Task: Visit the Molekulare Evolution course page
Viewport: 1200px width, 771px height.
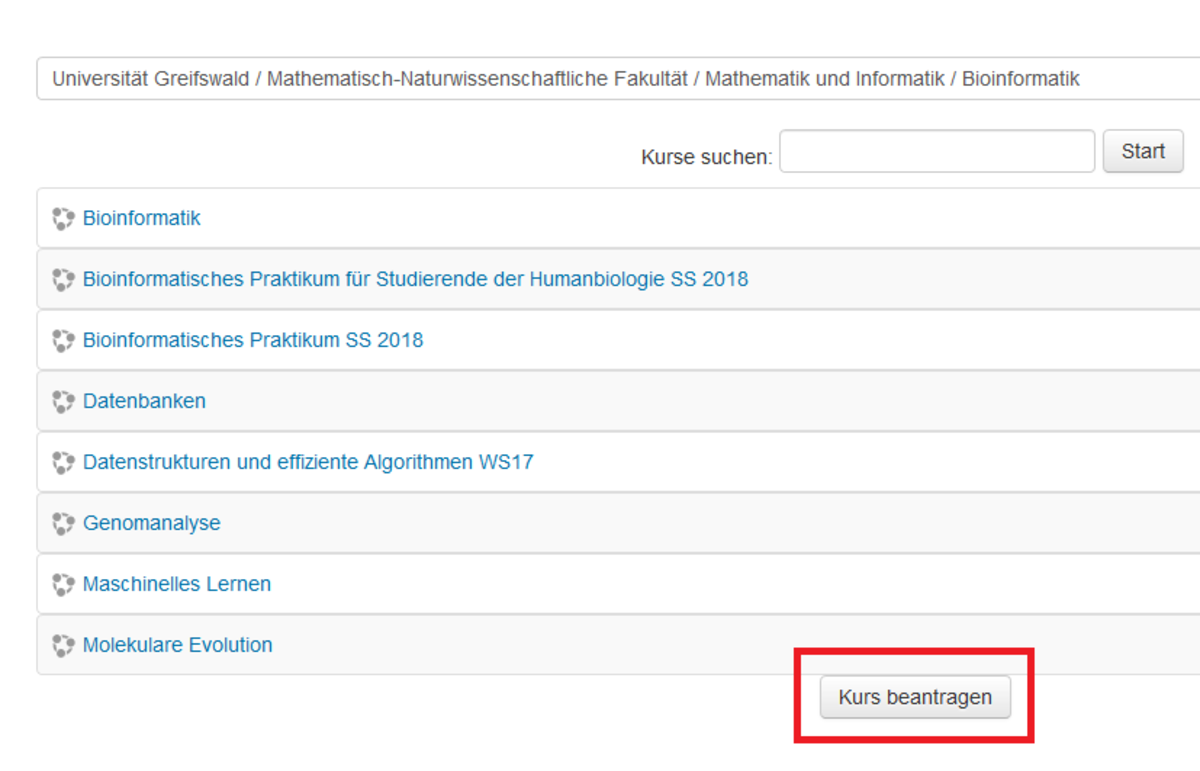Action: (x=178, y=645)
